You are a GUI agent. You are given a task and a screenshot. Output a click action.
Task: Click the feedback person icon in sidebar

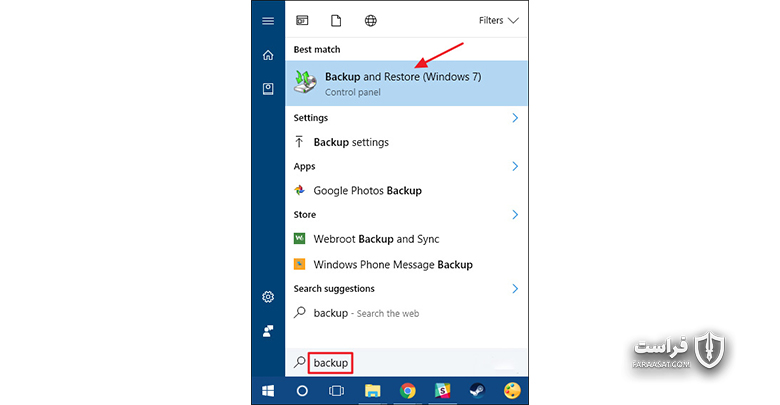click(x=268, y=331)
